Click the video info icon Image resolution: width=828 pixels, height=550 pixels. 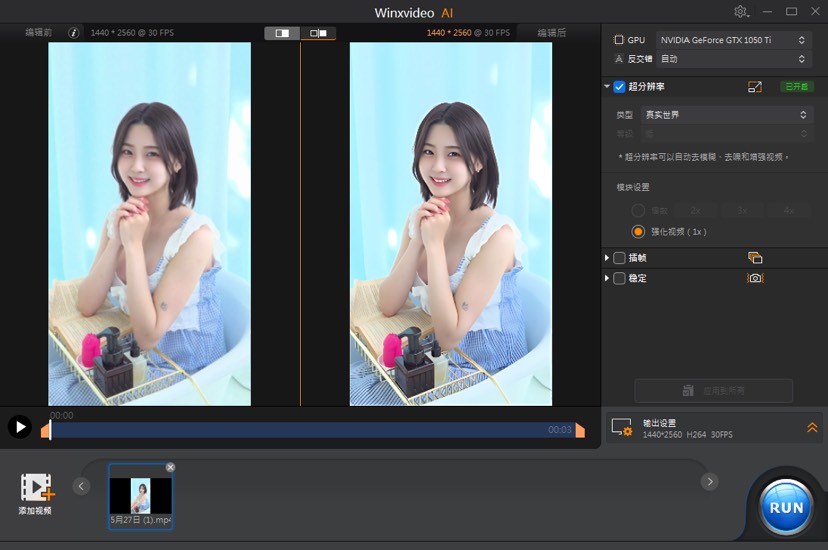74,33
